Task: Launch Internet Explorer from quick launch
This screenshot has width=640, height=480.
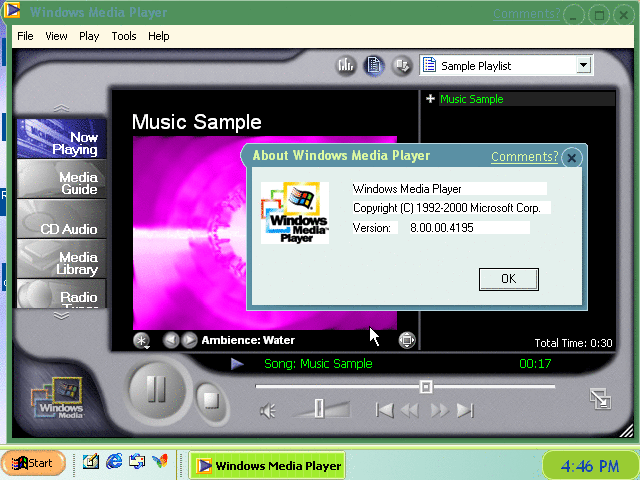Action: coord(114,462)
